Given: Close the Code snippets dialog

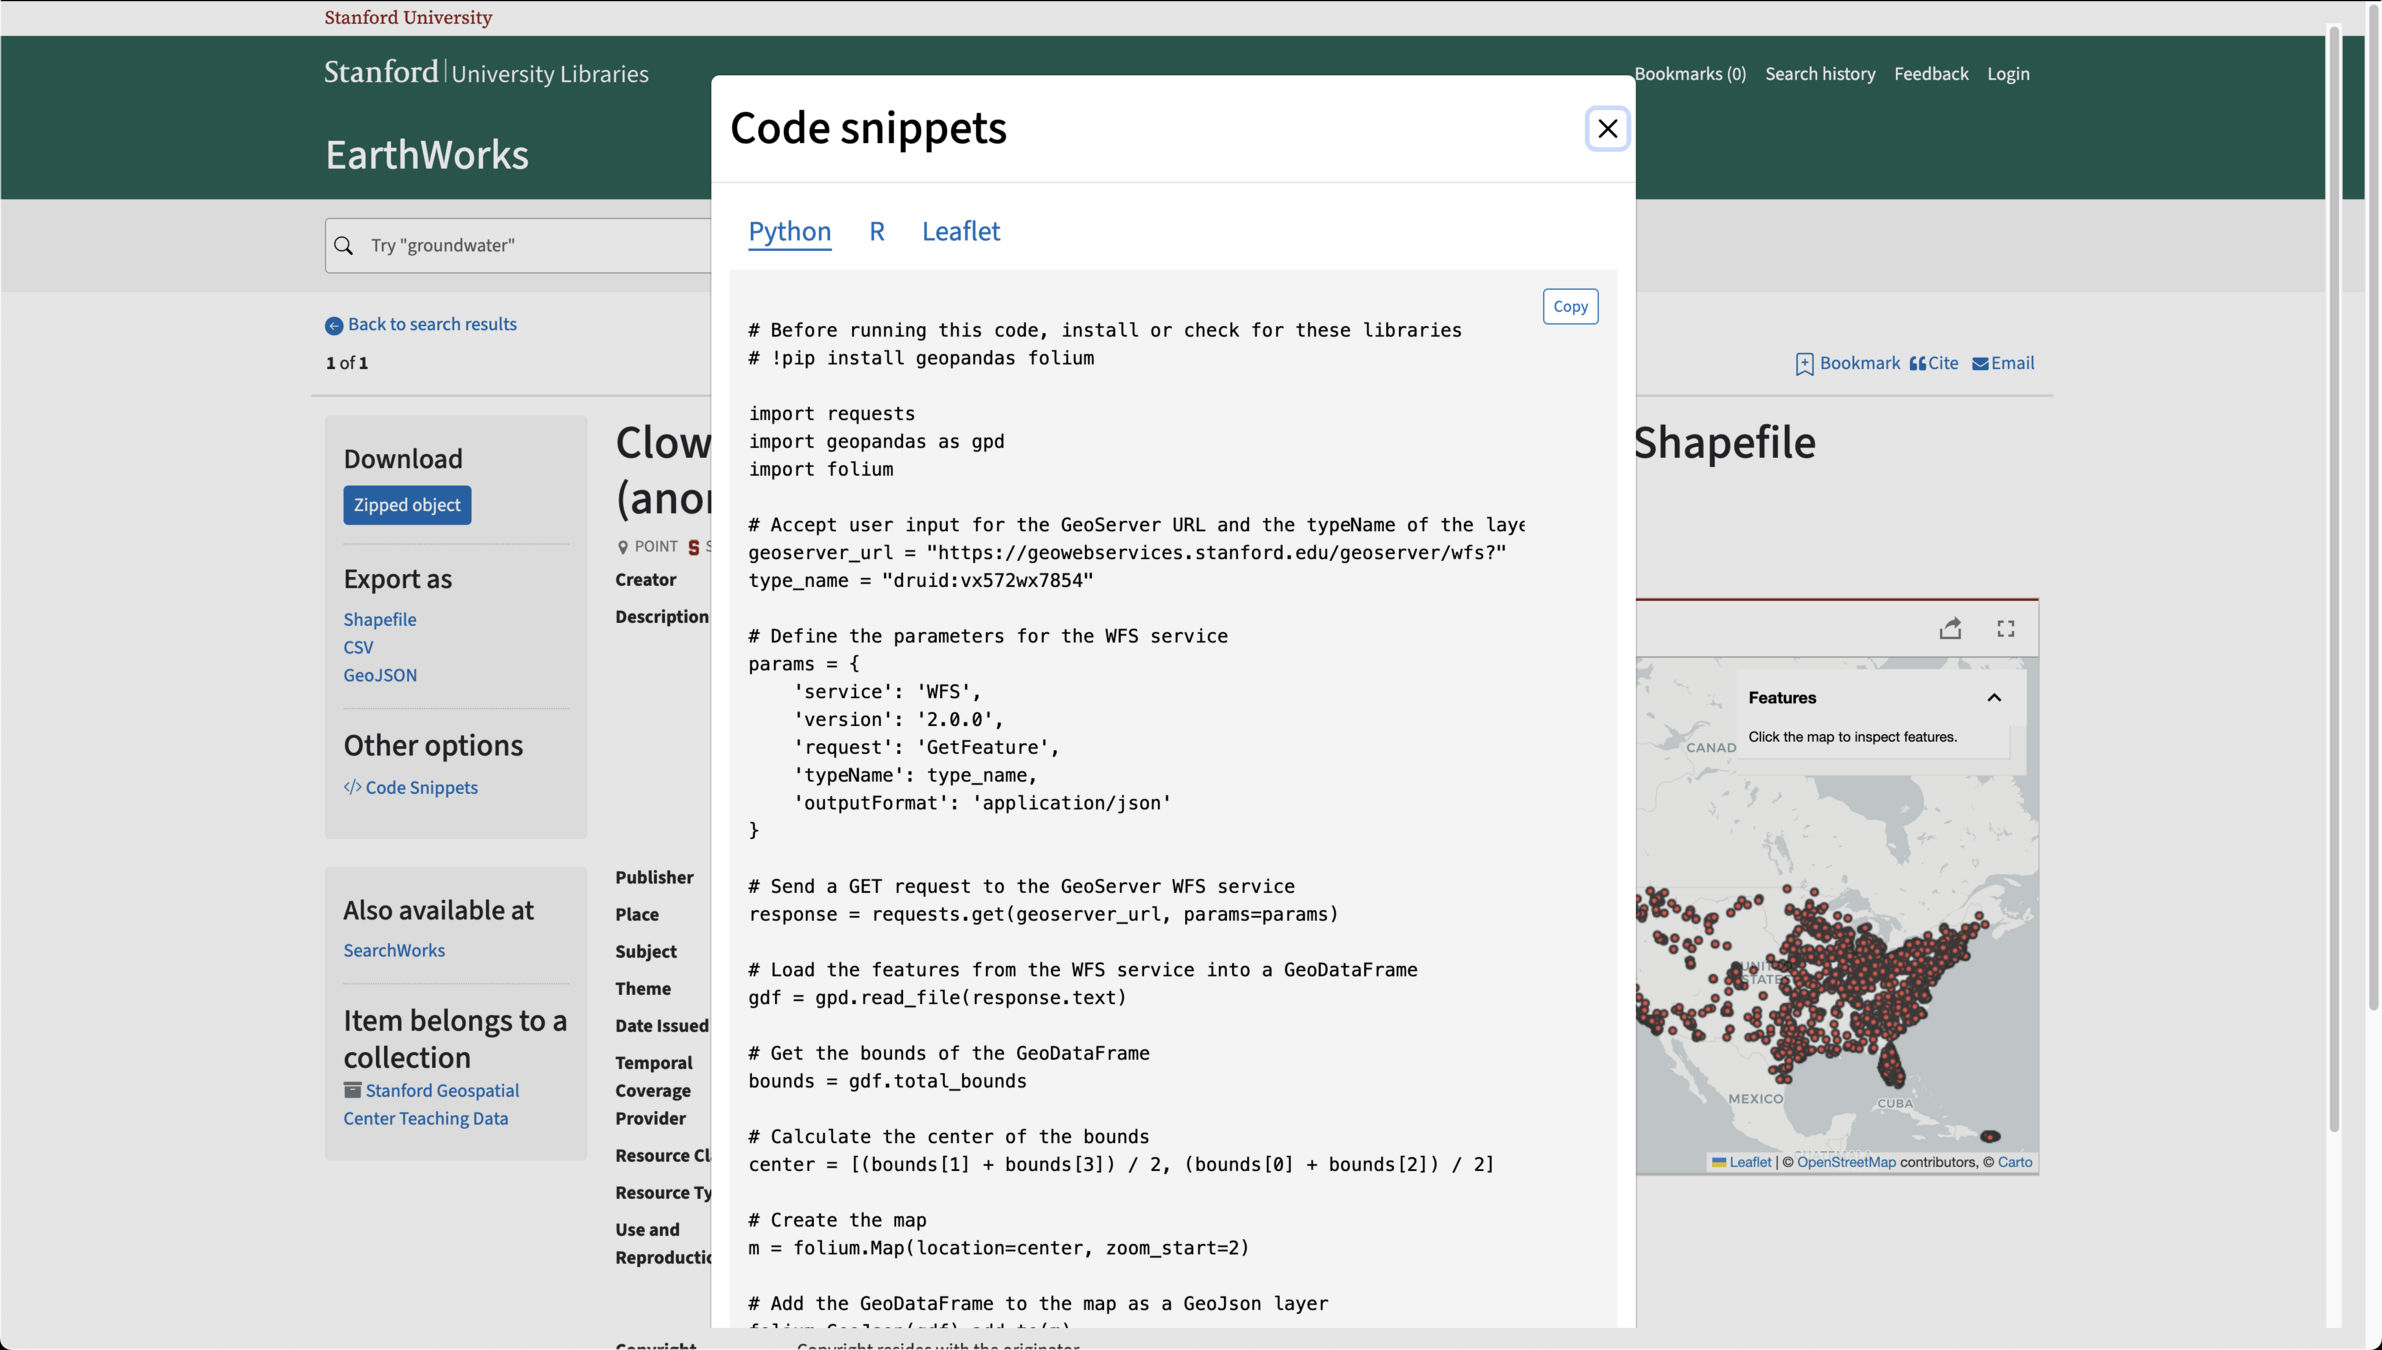Looking at the screenshot, I should pos(1607,128).
